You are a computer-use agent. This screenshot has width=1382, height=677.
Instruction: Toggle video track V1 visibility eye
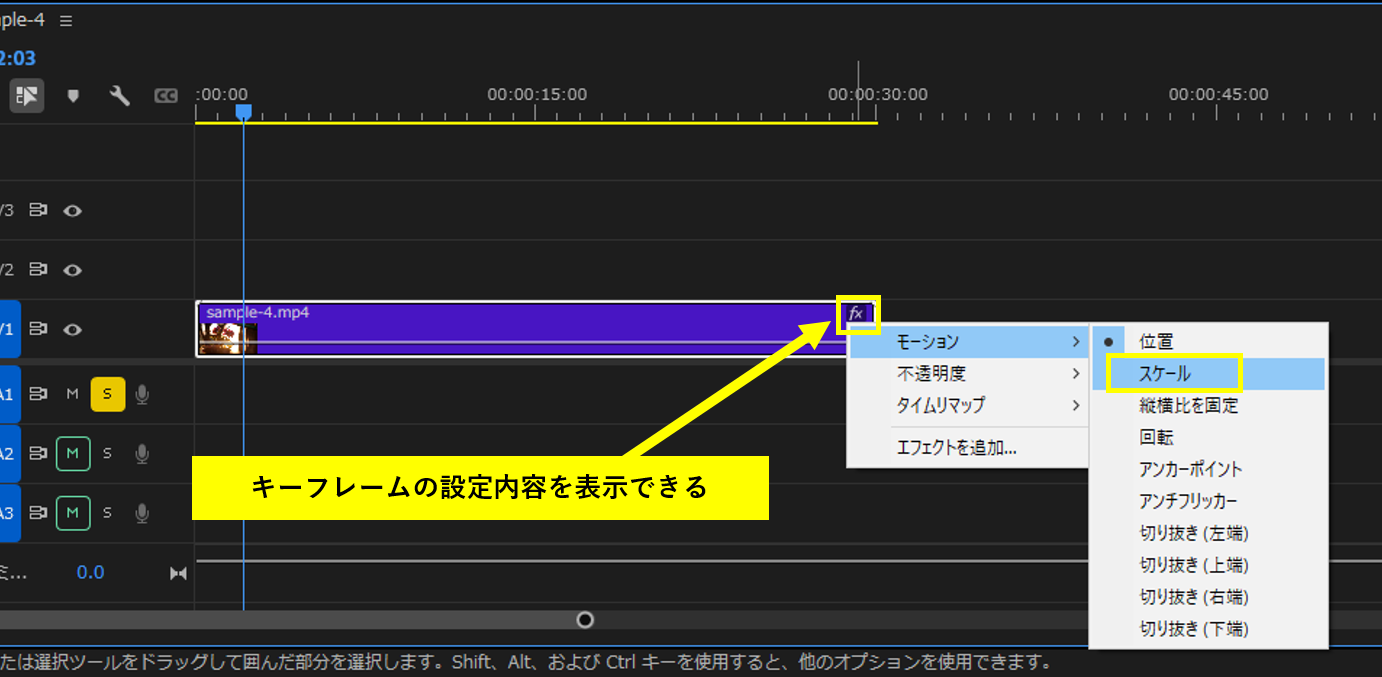(72, 328)
